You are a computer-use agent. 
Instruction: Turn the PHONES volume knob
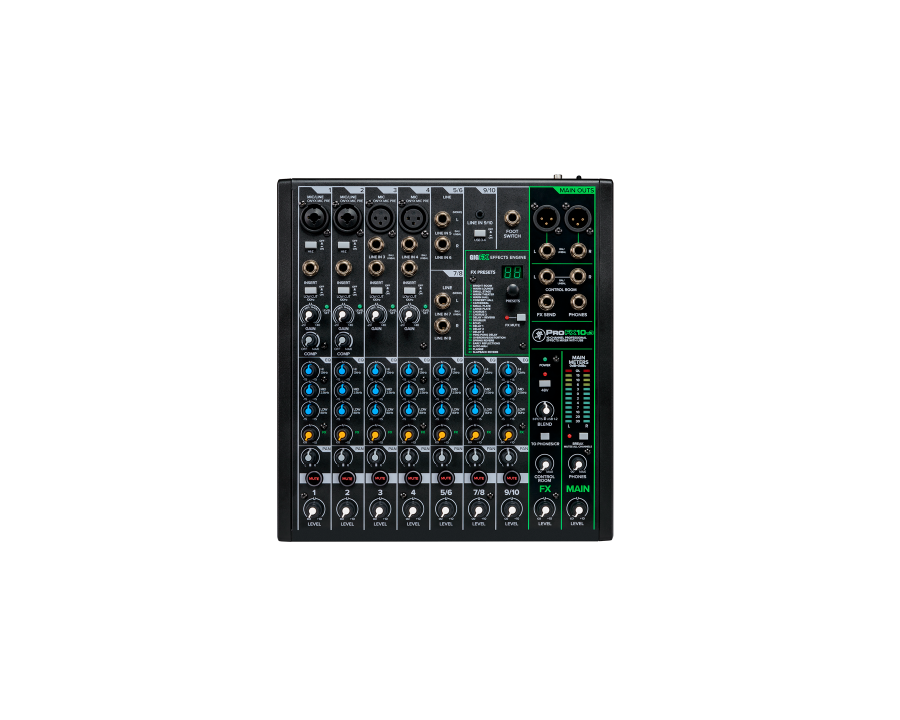pos(577,462)
